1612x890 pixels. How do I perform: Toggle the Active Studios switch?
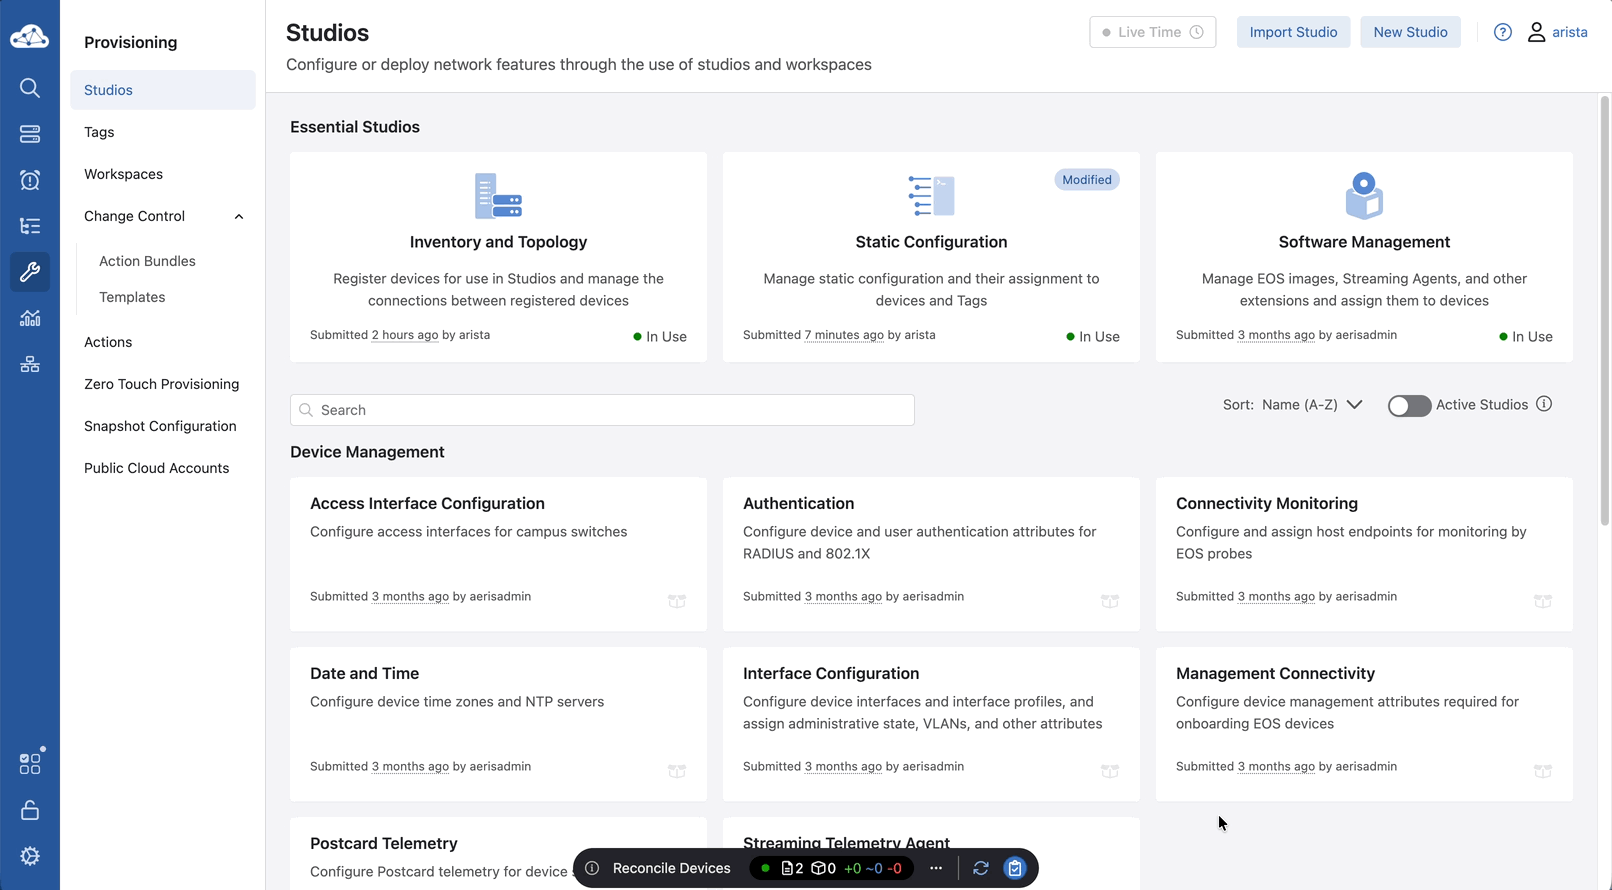click(1409, 405)
